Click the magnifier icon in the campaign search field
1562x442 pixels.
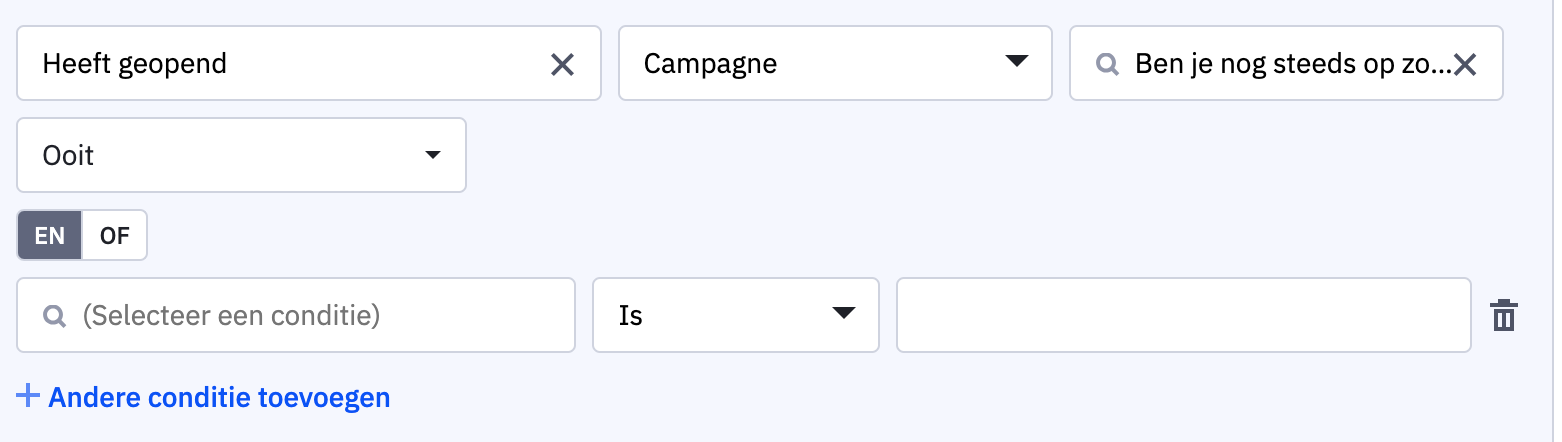click(x=1107, y=65)
